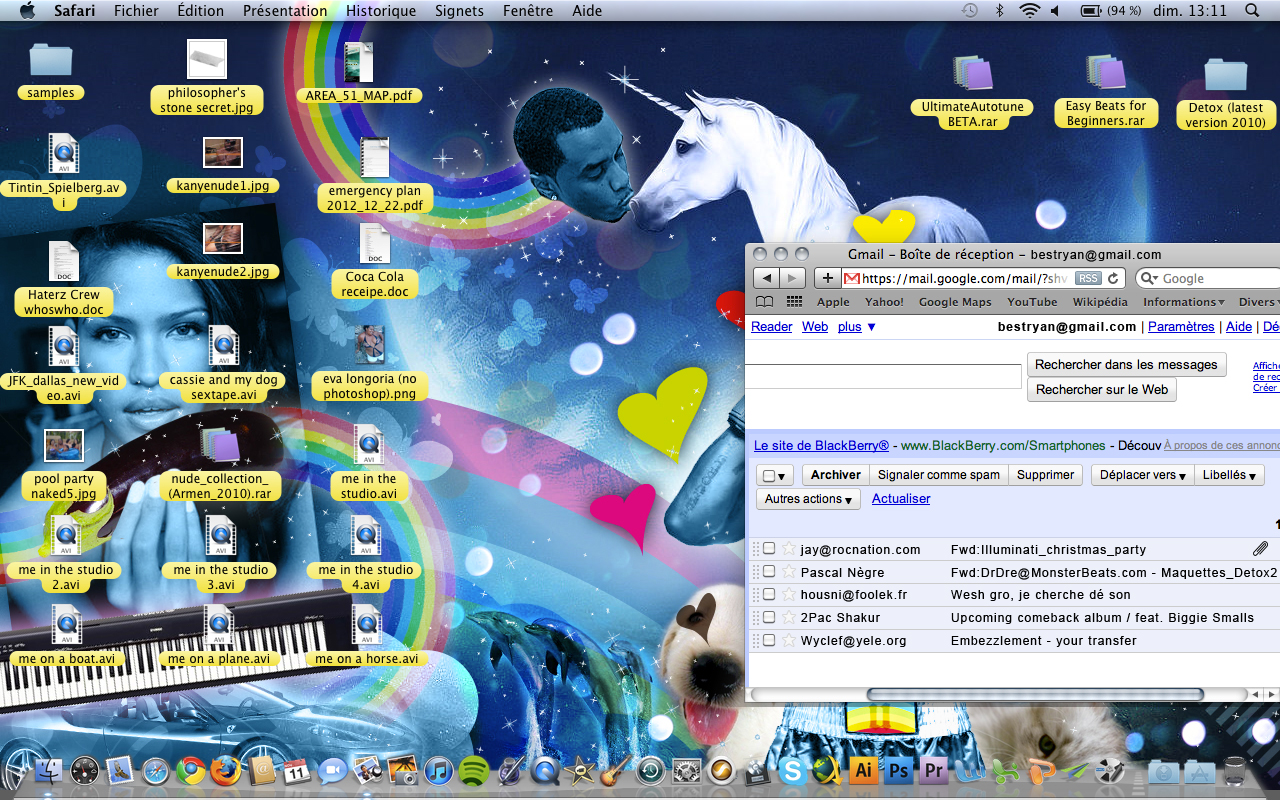This screenshot has height=800, width=1280.
Task: Click Safari's horizontal scrollbar thumb
Action: coord(1035,694)
